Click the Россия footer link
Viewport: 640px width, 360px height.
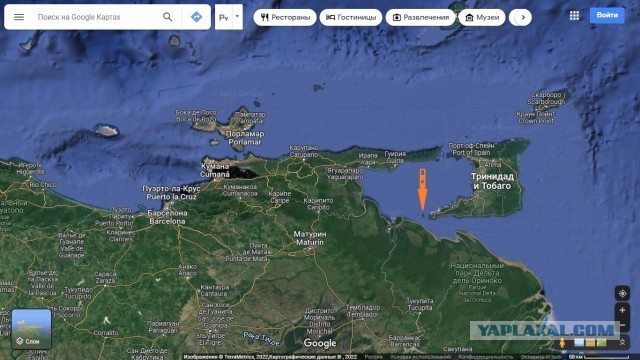(x=373, y=357)
